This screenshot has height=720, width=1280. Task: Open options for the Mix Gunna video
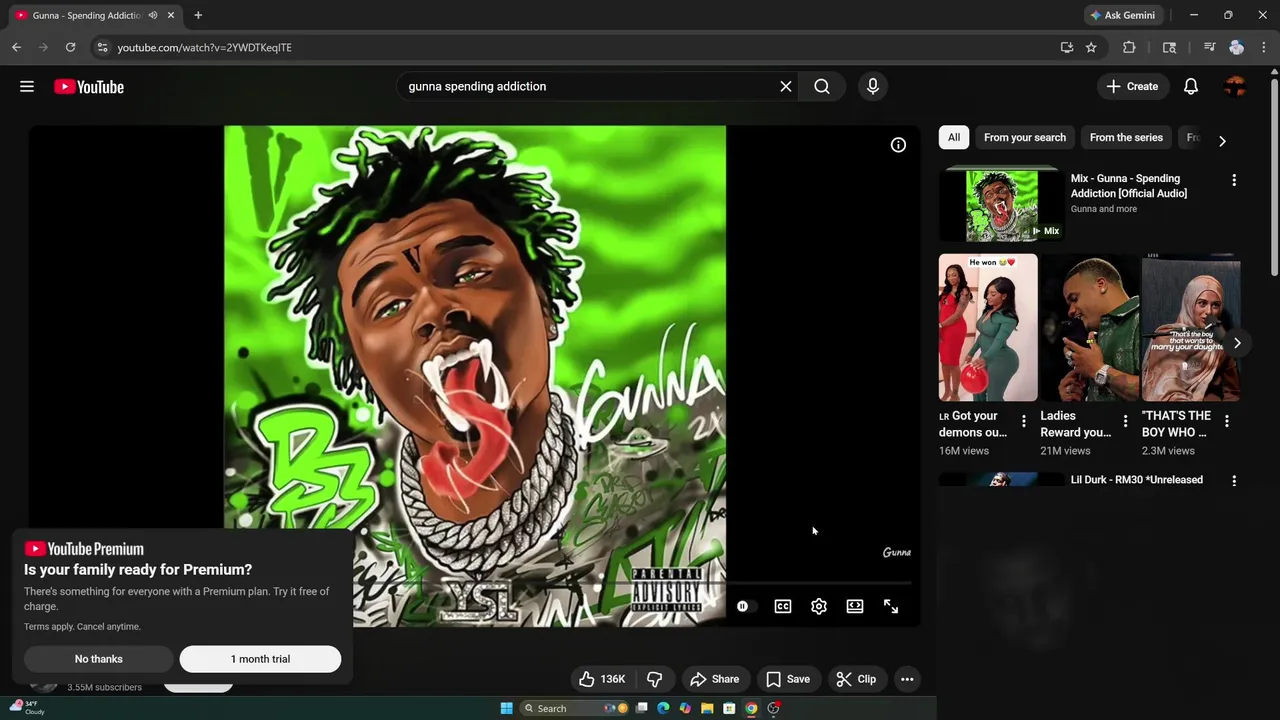pyautogui.click(x=1234, y=180)
